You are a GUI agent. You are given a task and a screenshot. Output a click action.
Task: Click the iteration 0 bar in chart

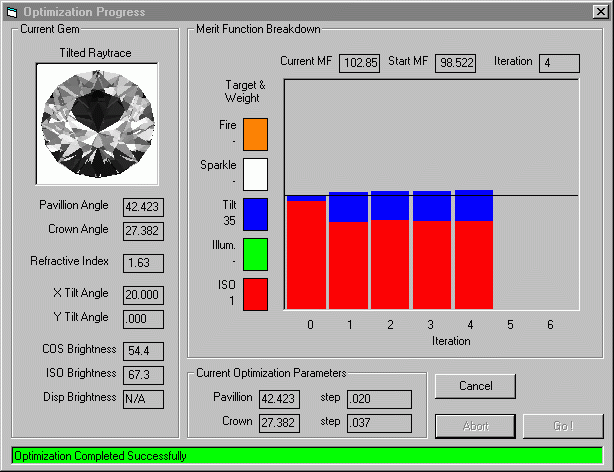(x=306, y=252)
